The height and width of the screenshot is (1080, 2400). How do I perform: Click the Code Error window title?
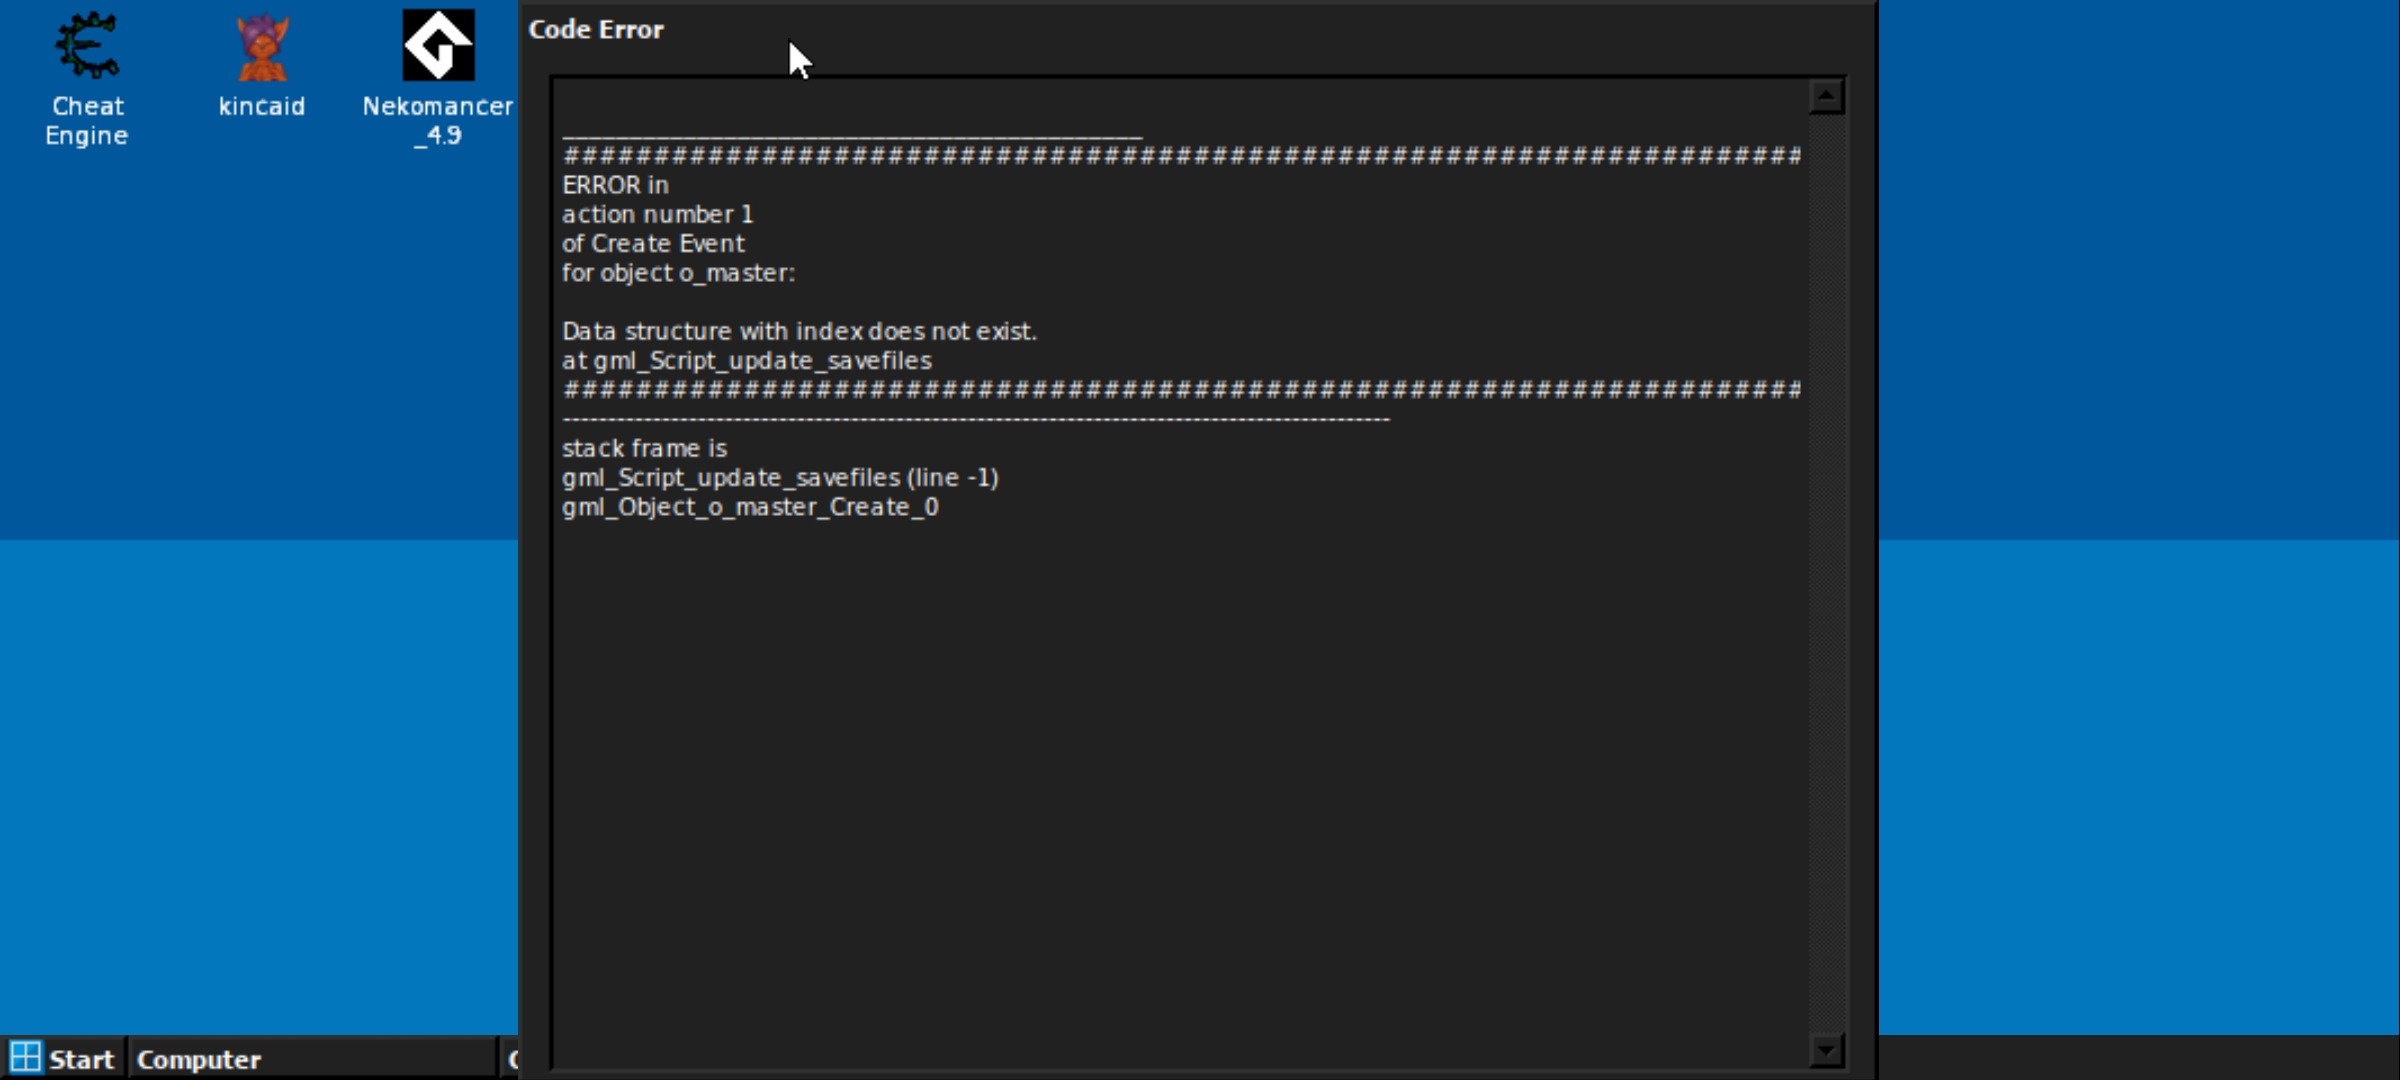tap(596, 30)
